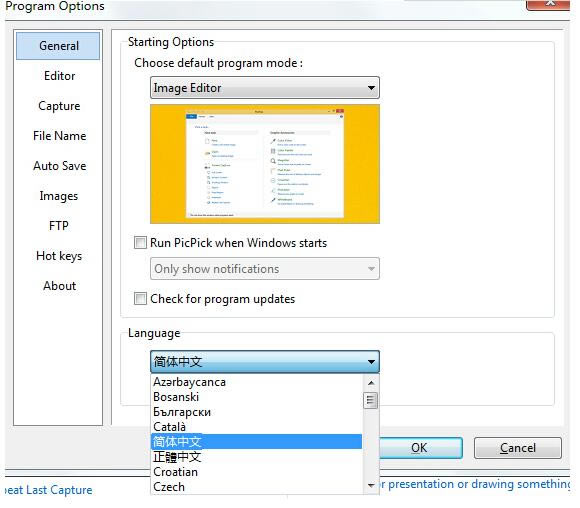This screenshot has height=508, width=580.
Task: Open the Only show notifications dropdown
Action: 264,269
